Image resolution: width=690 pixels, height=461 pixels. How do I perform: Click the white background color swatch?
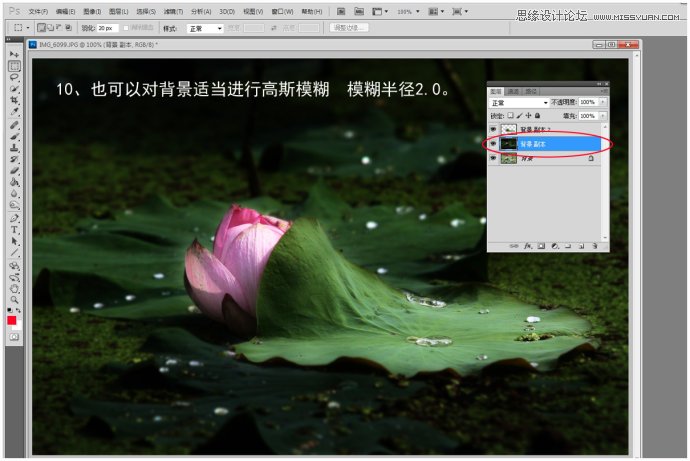tap(18, 326)
